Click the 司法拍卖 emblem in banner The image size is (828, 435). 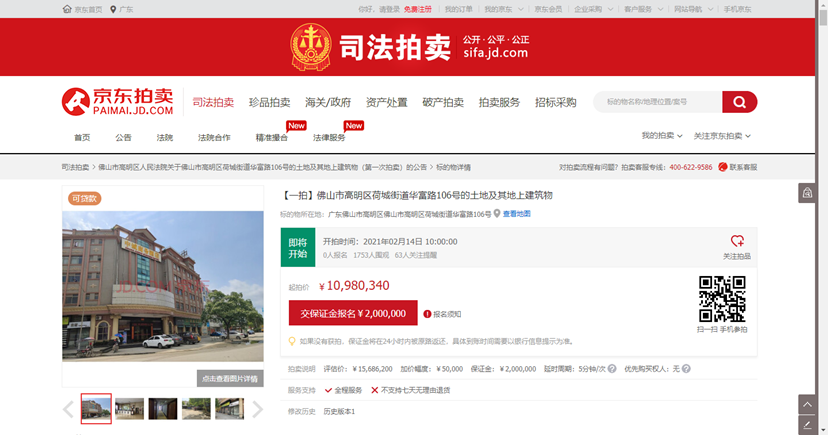311,47
